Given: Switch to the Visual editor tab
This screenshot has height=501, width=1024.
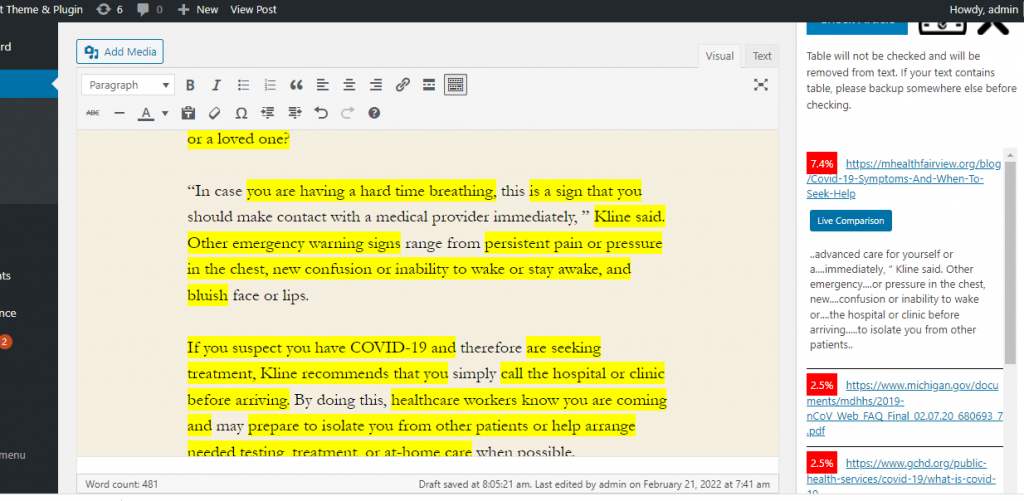Looking at the screenshot, I should point(720,56).
